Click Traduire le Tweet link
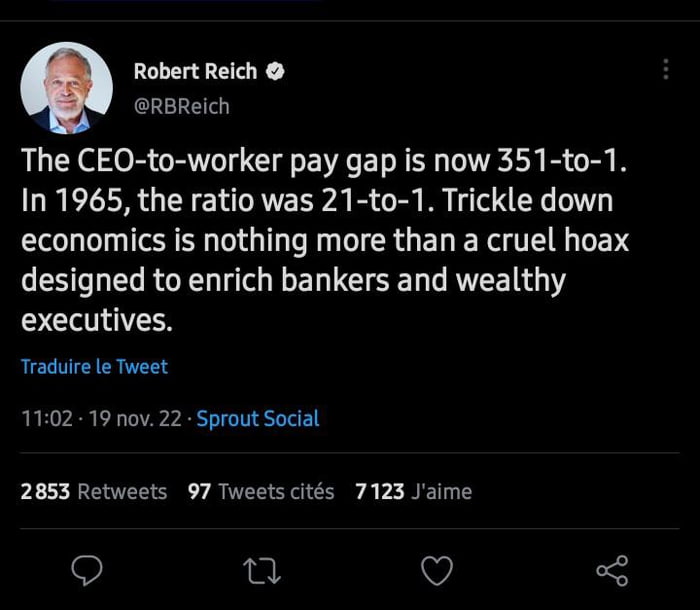Screen dimensions: 700x610 click(94, 367)
